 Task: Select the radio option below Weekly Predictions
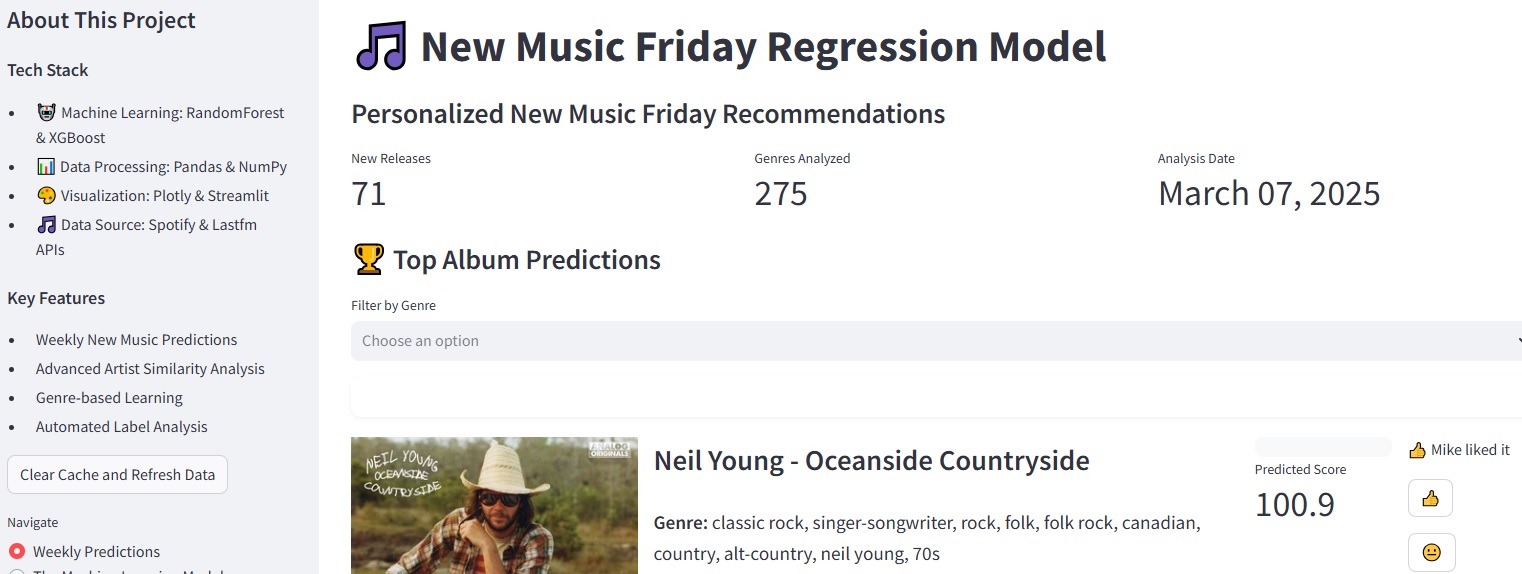click(x=17, y=571)
